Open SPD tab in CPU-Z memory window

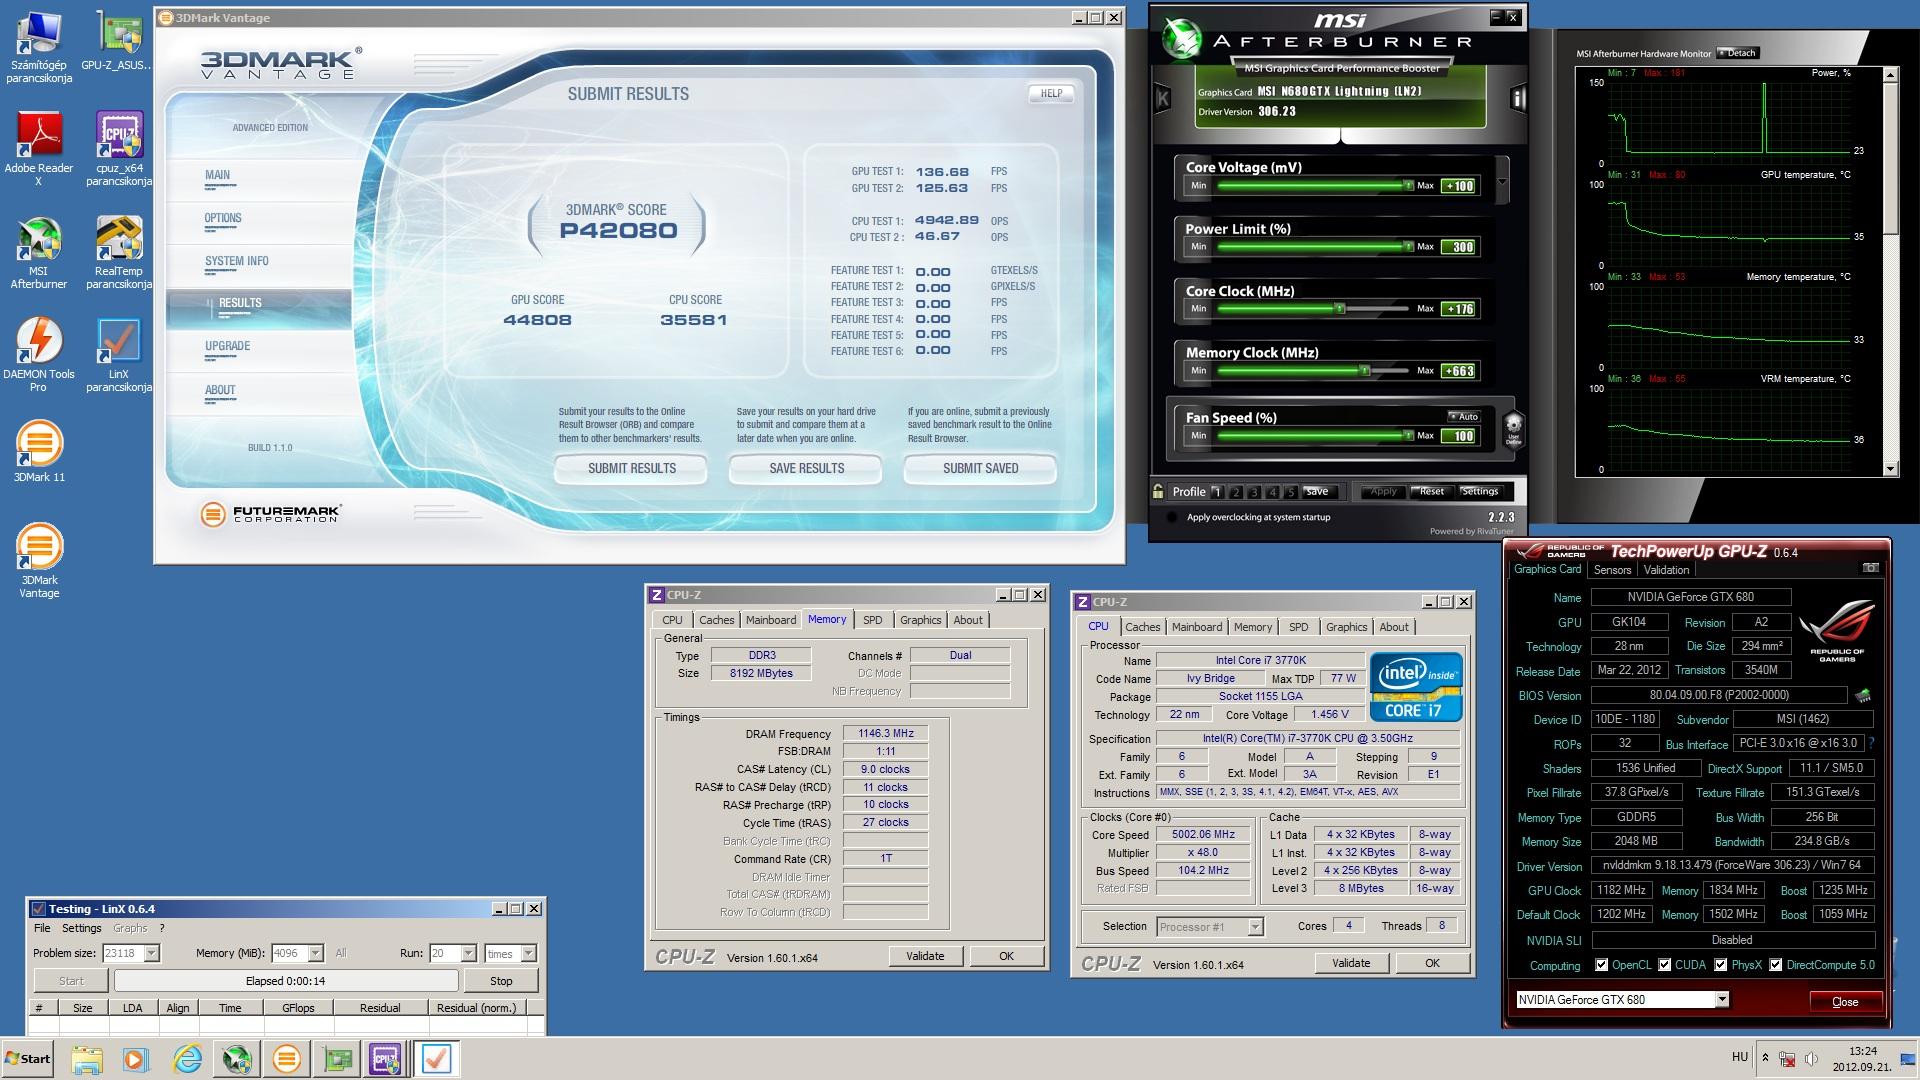(x=872, y=620)
